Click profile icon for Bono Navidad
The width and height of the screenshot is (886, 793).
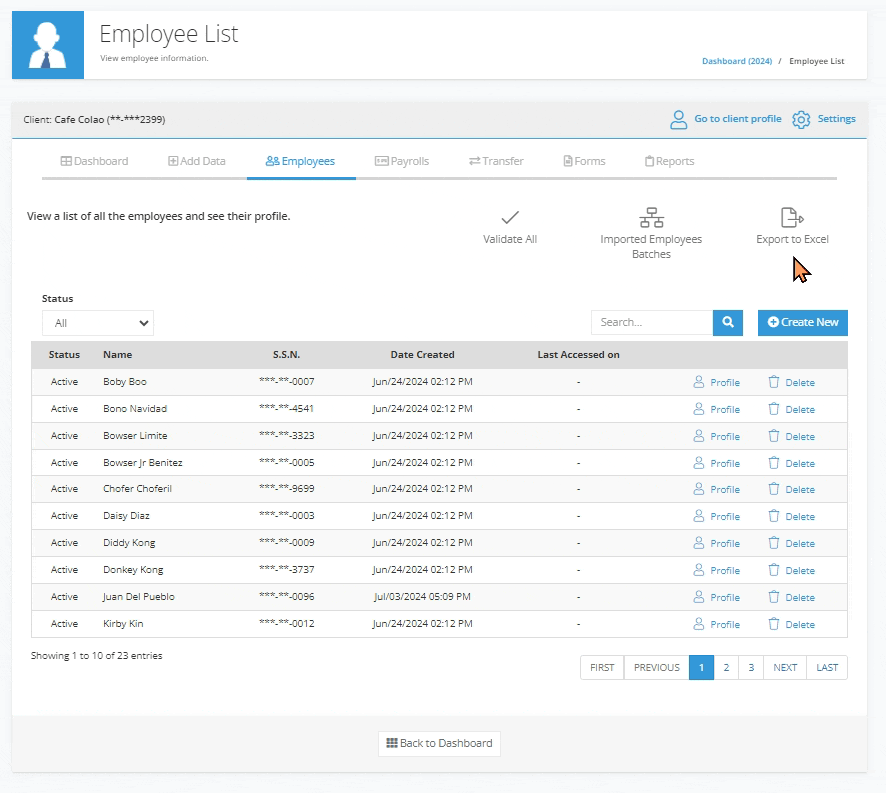[x=699, y=409]
